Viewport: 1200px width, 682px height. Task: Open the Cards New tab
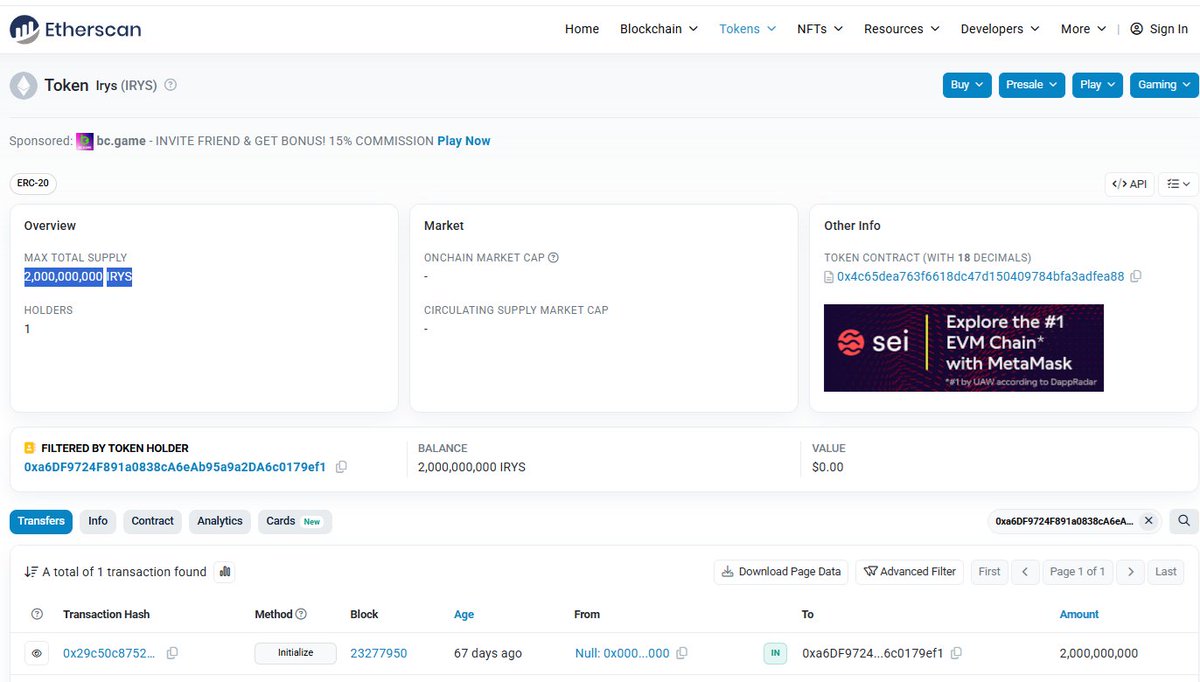tap(294, 521)
